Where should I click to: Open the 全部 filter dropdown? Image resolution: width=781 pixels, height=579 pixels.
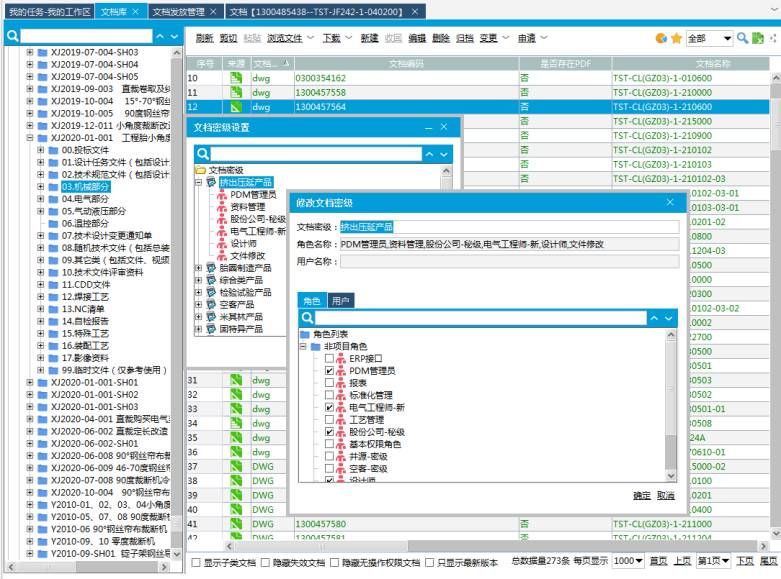pos(709,38)
